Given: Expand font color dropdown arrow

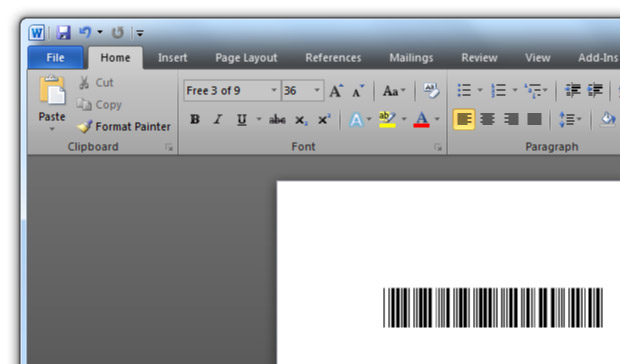Looking at the screenshot, I should pos(437,119).
